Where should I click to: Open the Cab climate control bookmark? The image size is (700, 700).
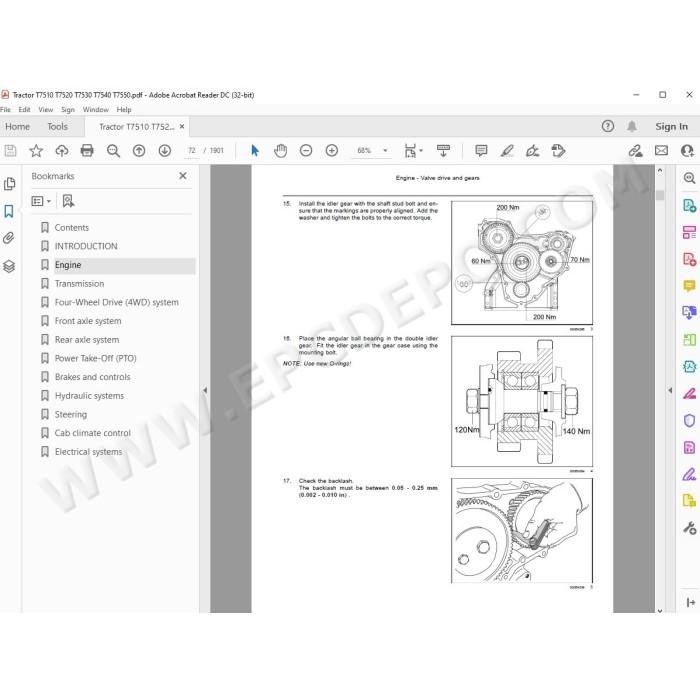92,433
